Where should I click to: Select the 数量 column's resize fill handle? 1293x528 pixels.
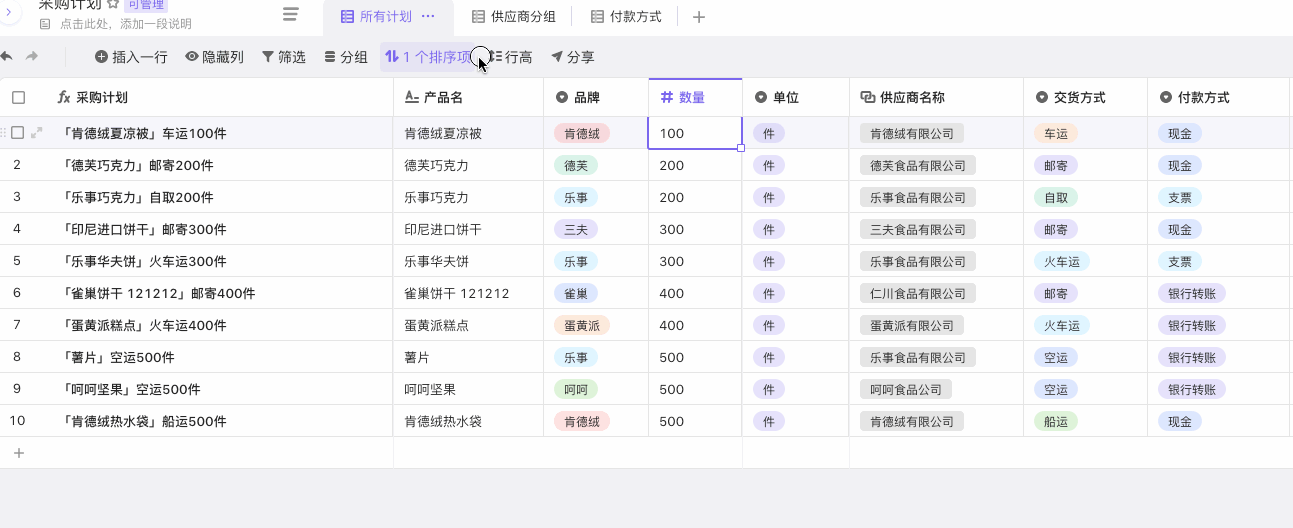coord(741,148)
